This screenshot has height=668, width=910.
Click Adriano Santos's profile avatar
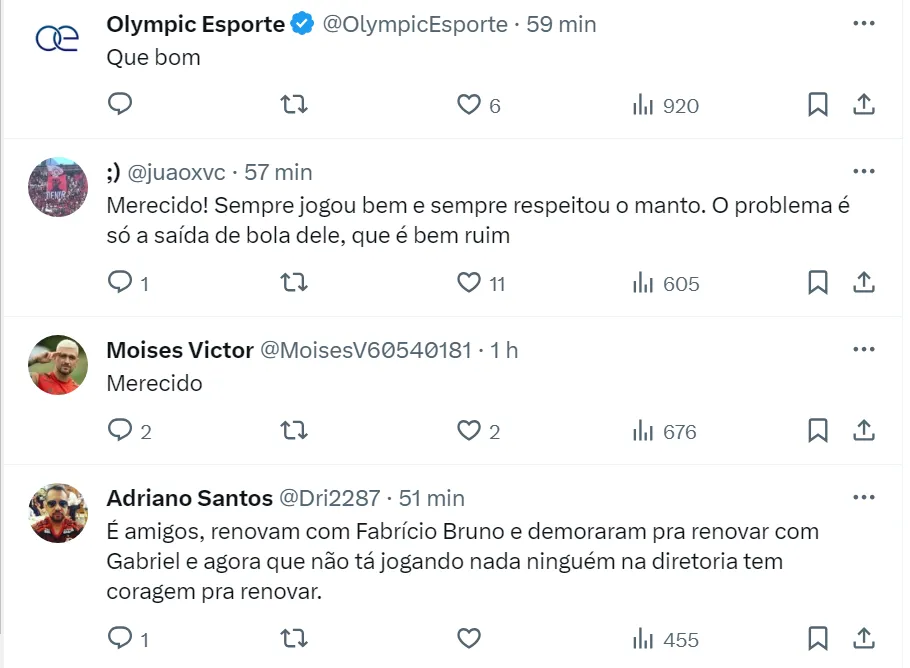[58, 512]
